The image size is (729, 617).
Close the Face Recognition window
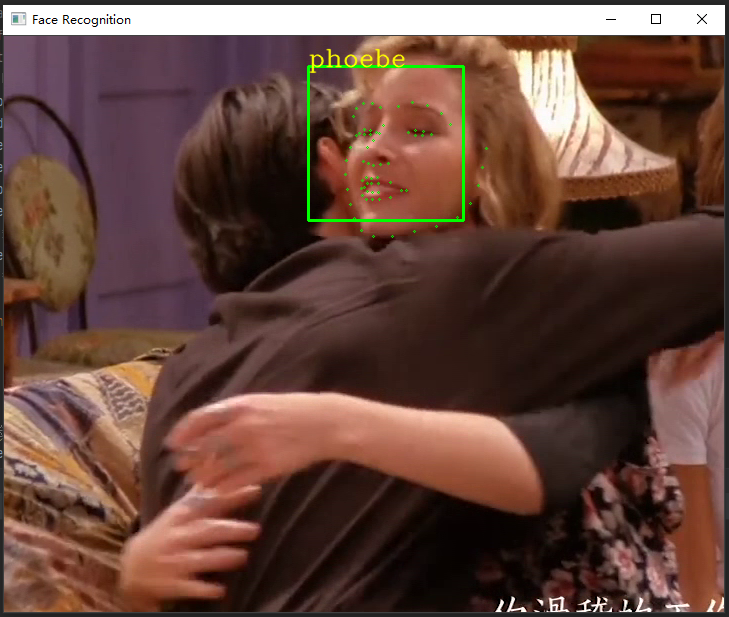[x=702, y=19]
